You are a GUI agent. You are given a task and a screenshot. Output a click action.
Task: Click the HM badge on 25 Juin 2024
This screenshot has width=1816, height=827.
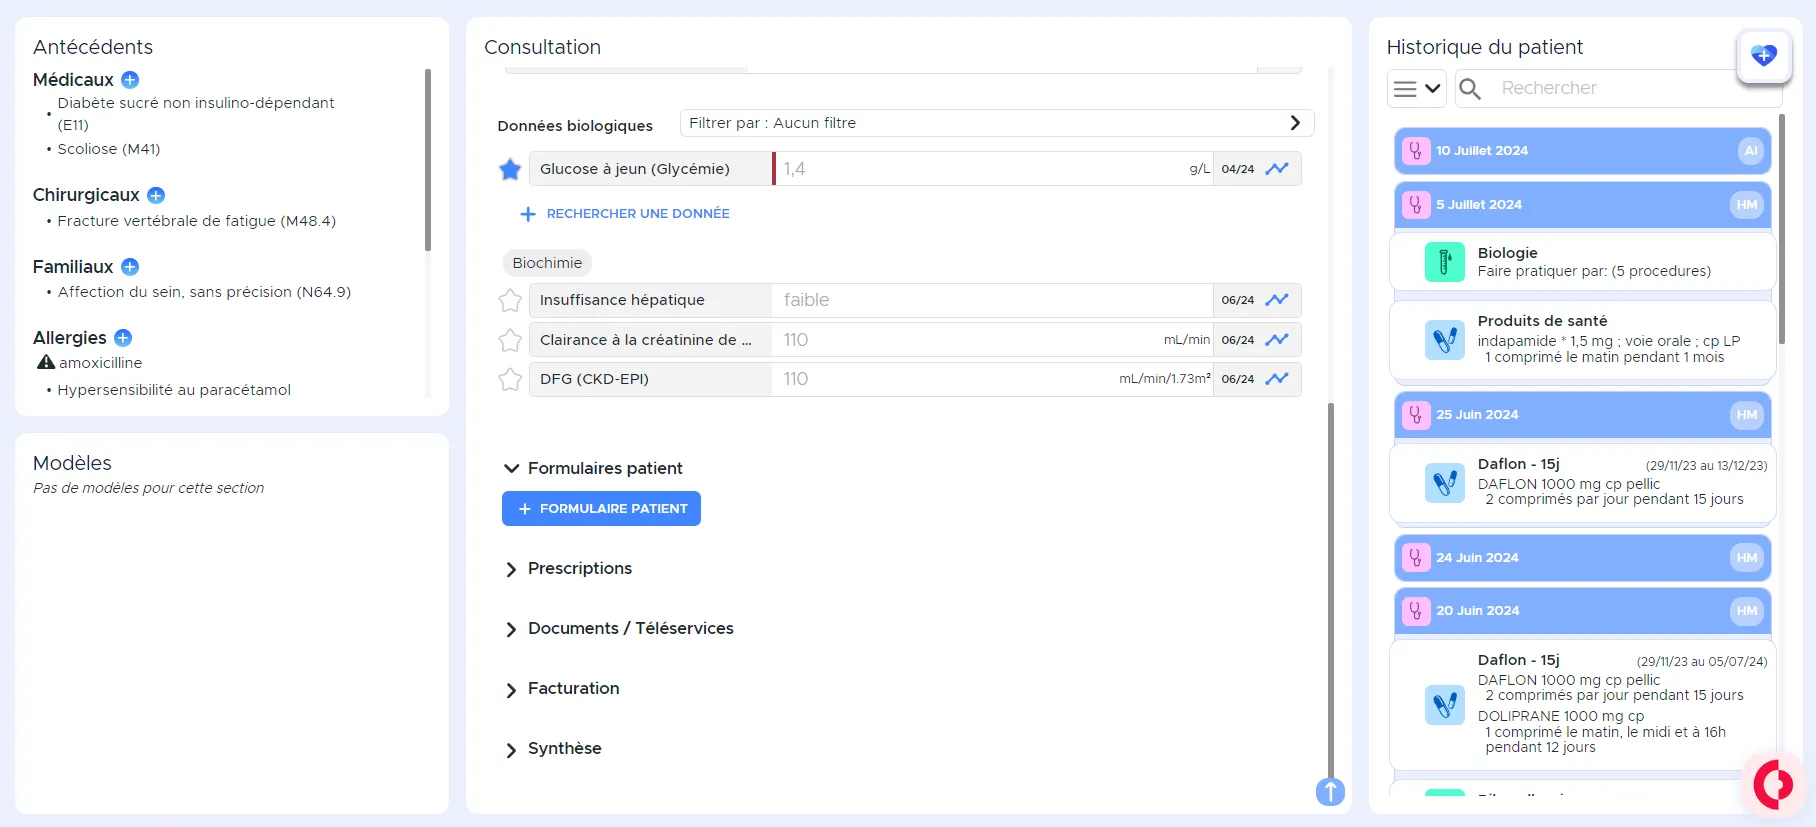(1747, 415)
